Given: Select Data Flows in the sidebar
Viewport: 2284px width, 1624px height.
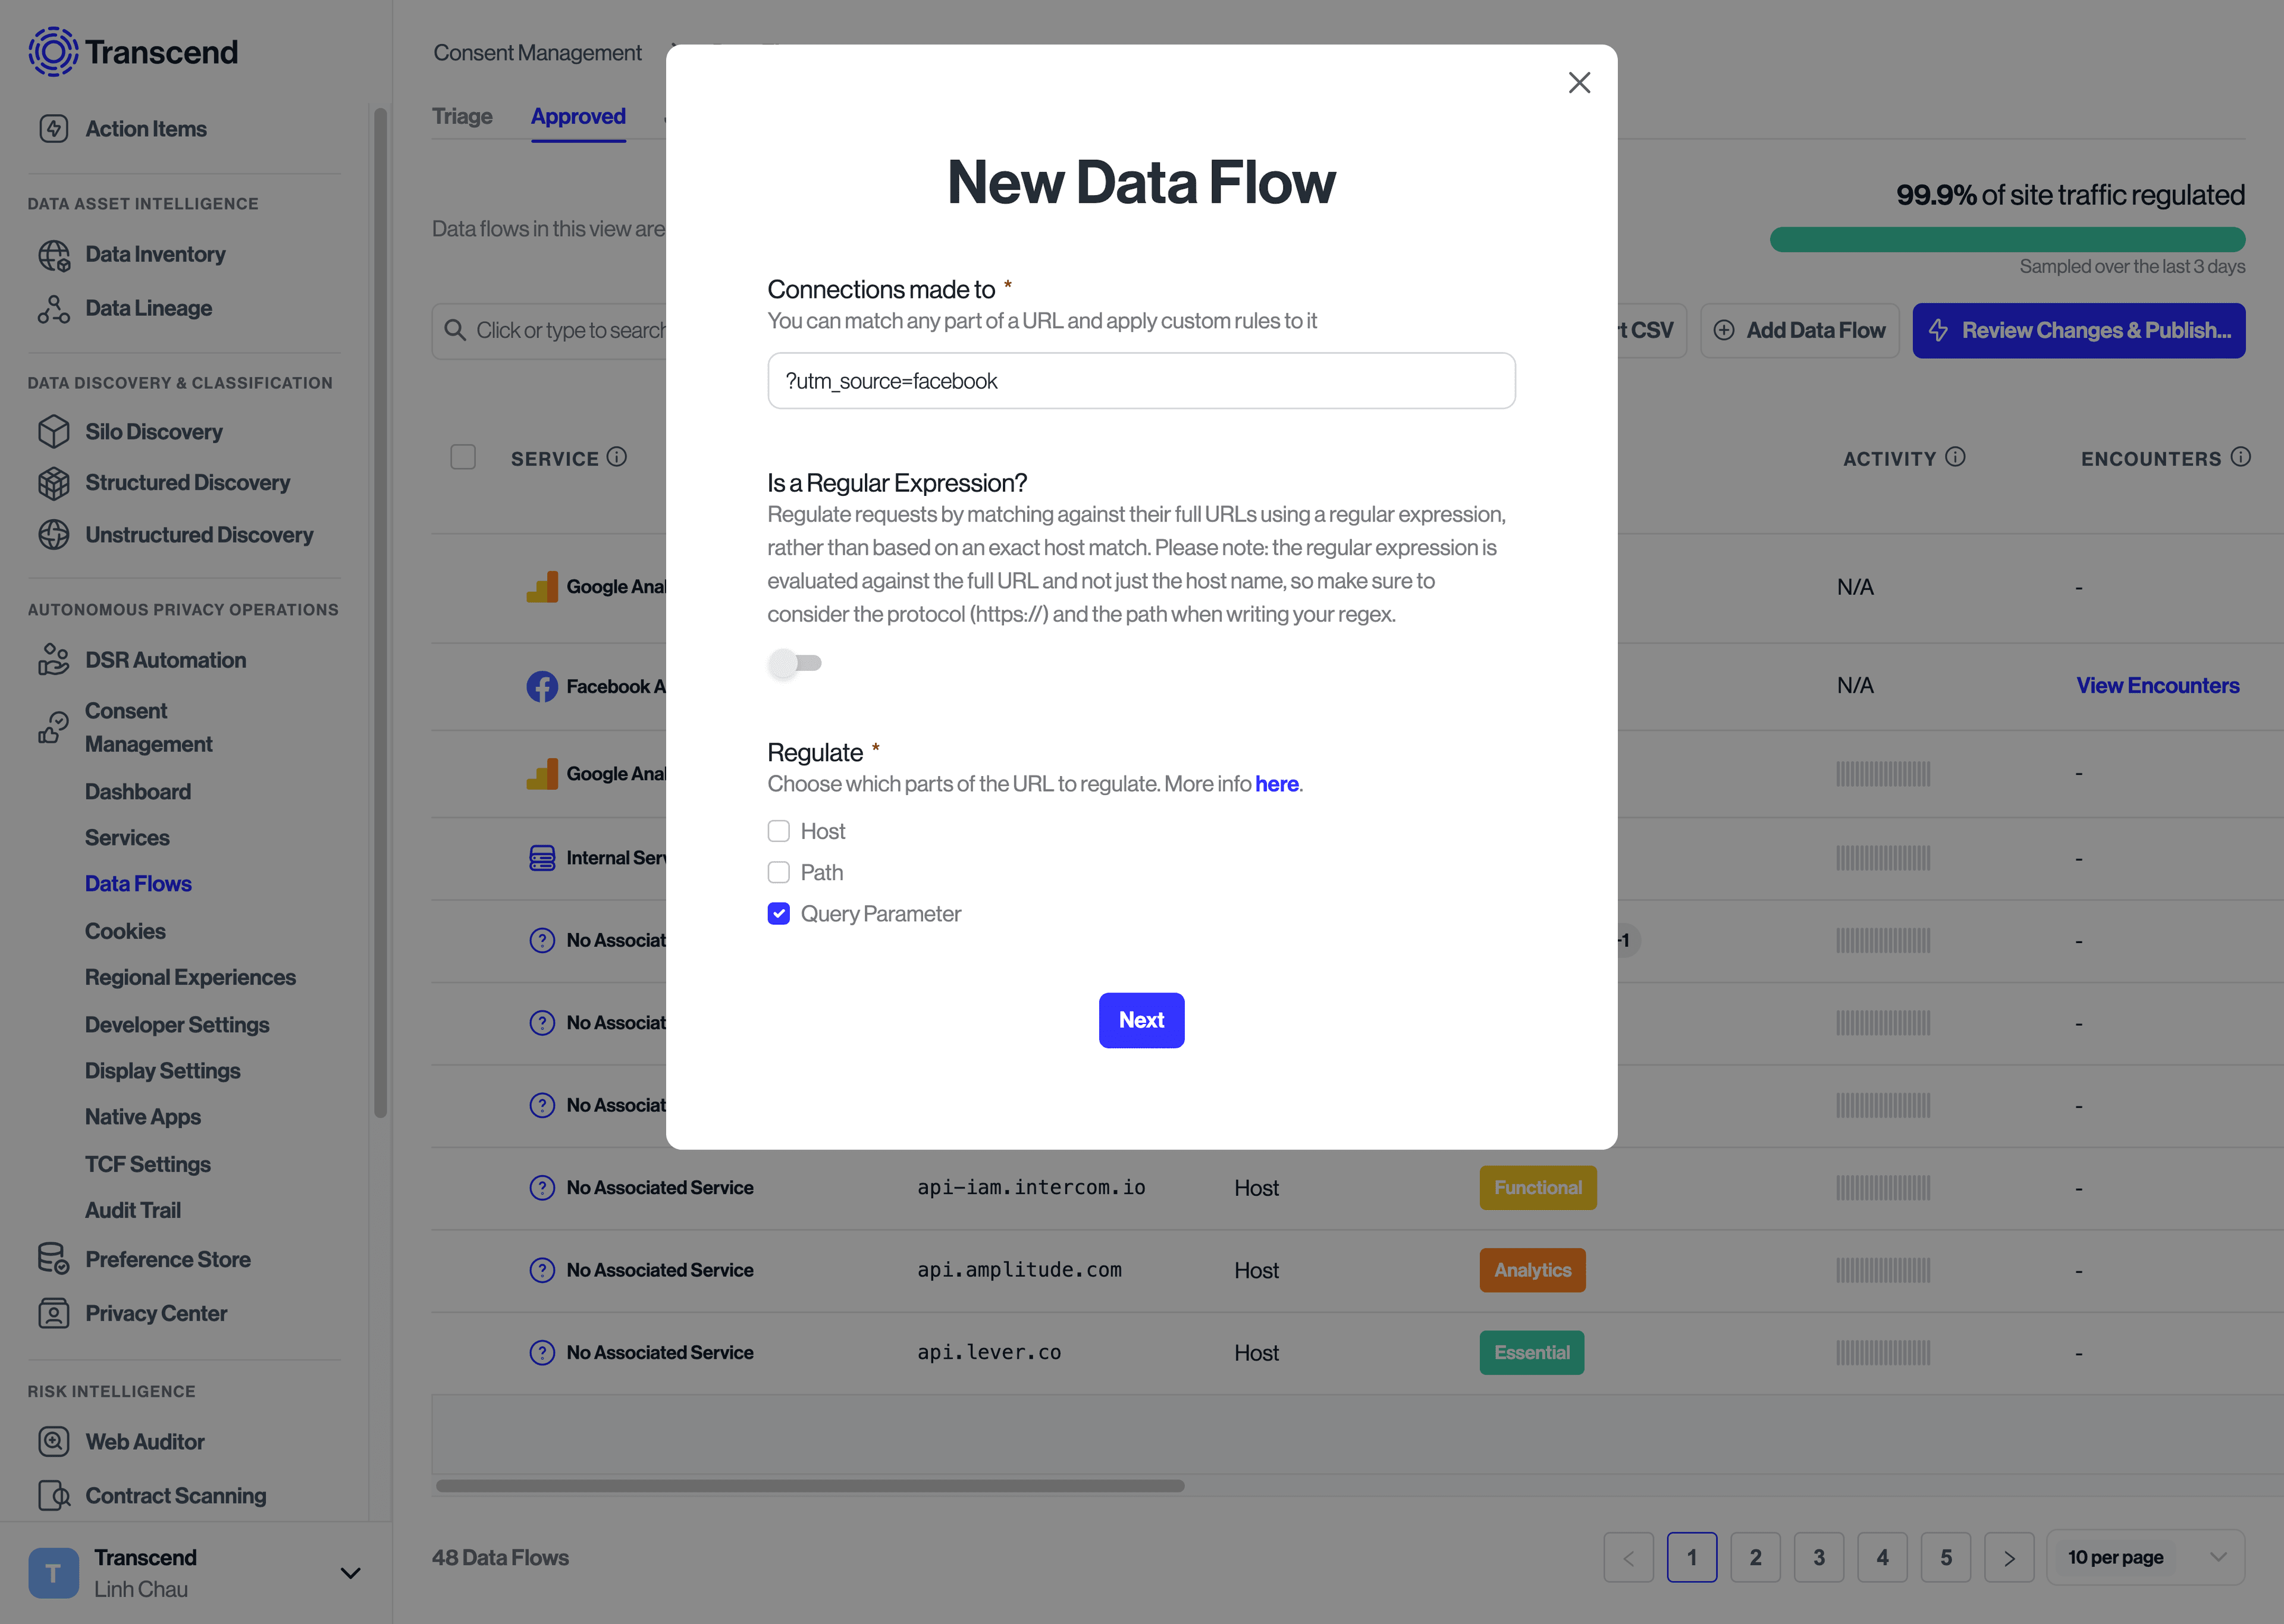Looking at the screenshot, I should pos(138,883).
